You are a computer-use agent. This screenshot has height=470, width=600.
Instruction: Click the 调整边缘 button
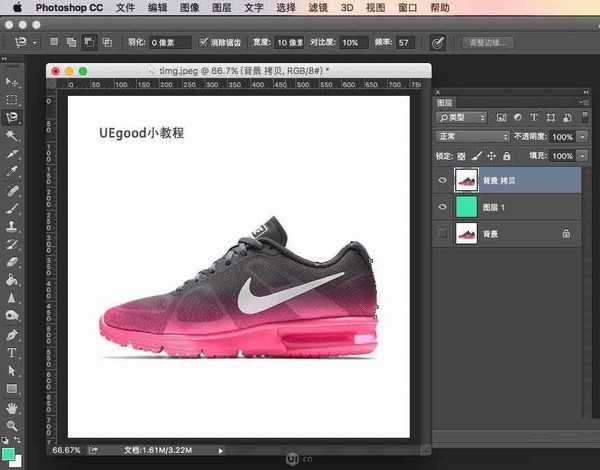(488, 43)
